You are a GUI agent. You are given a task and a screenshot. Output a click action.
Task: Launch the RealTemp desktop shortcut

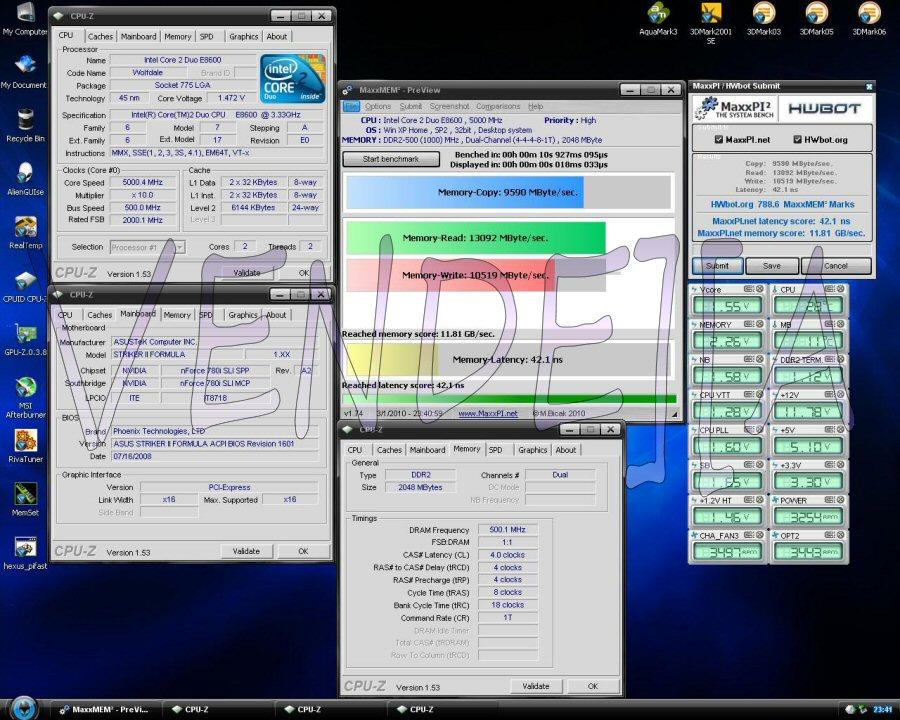[x=25, y=232]
